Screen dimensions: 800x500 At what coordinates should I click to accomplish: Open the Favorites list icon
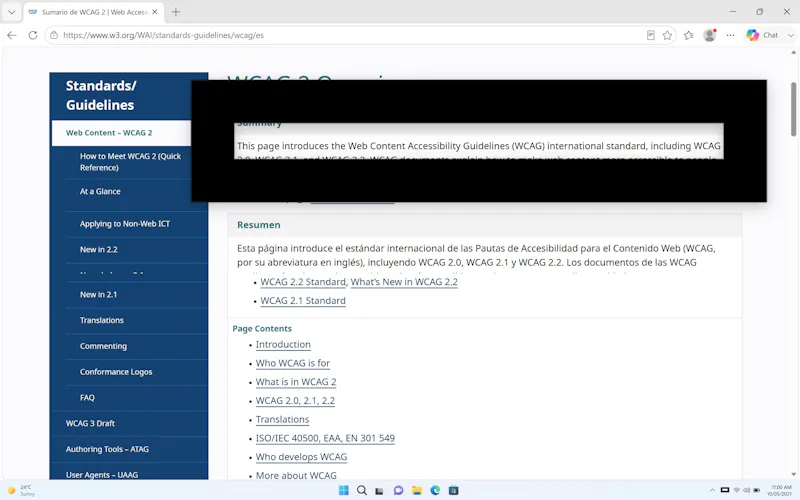tap(689, 35)
